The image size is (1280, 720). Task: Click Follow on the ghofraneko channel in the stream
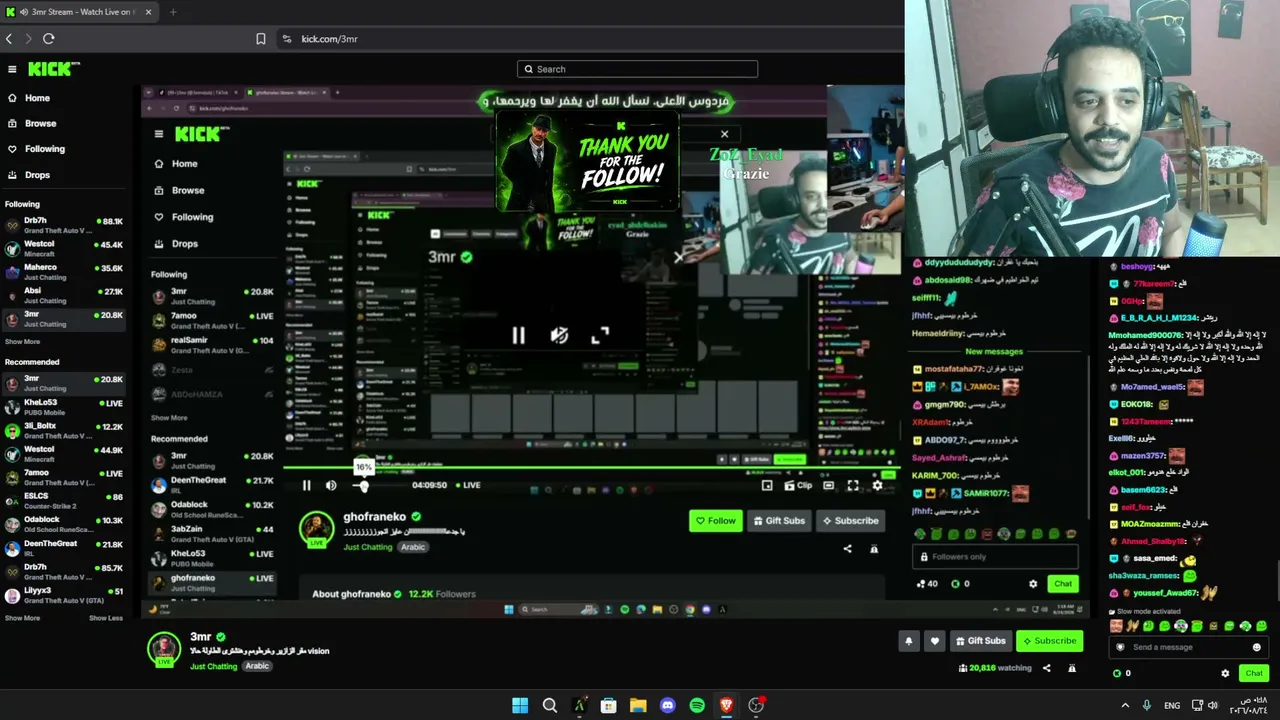click(x=716, y=521)
